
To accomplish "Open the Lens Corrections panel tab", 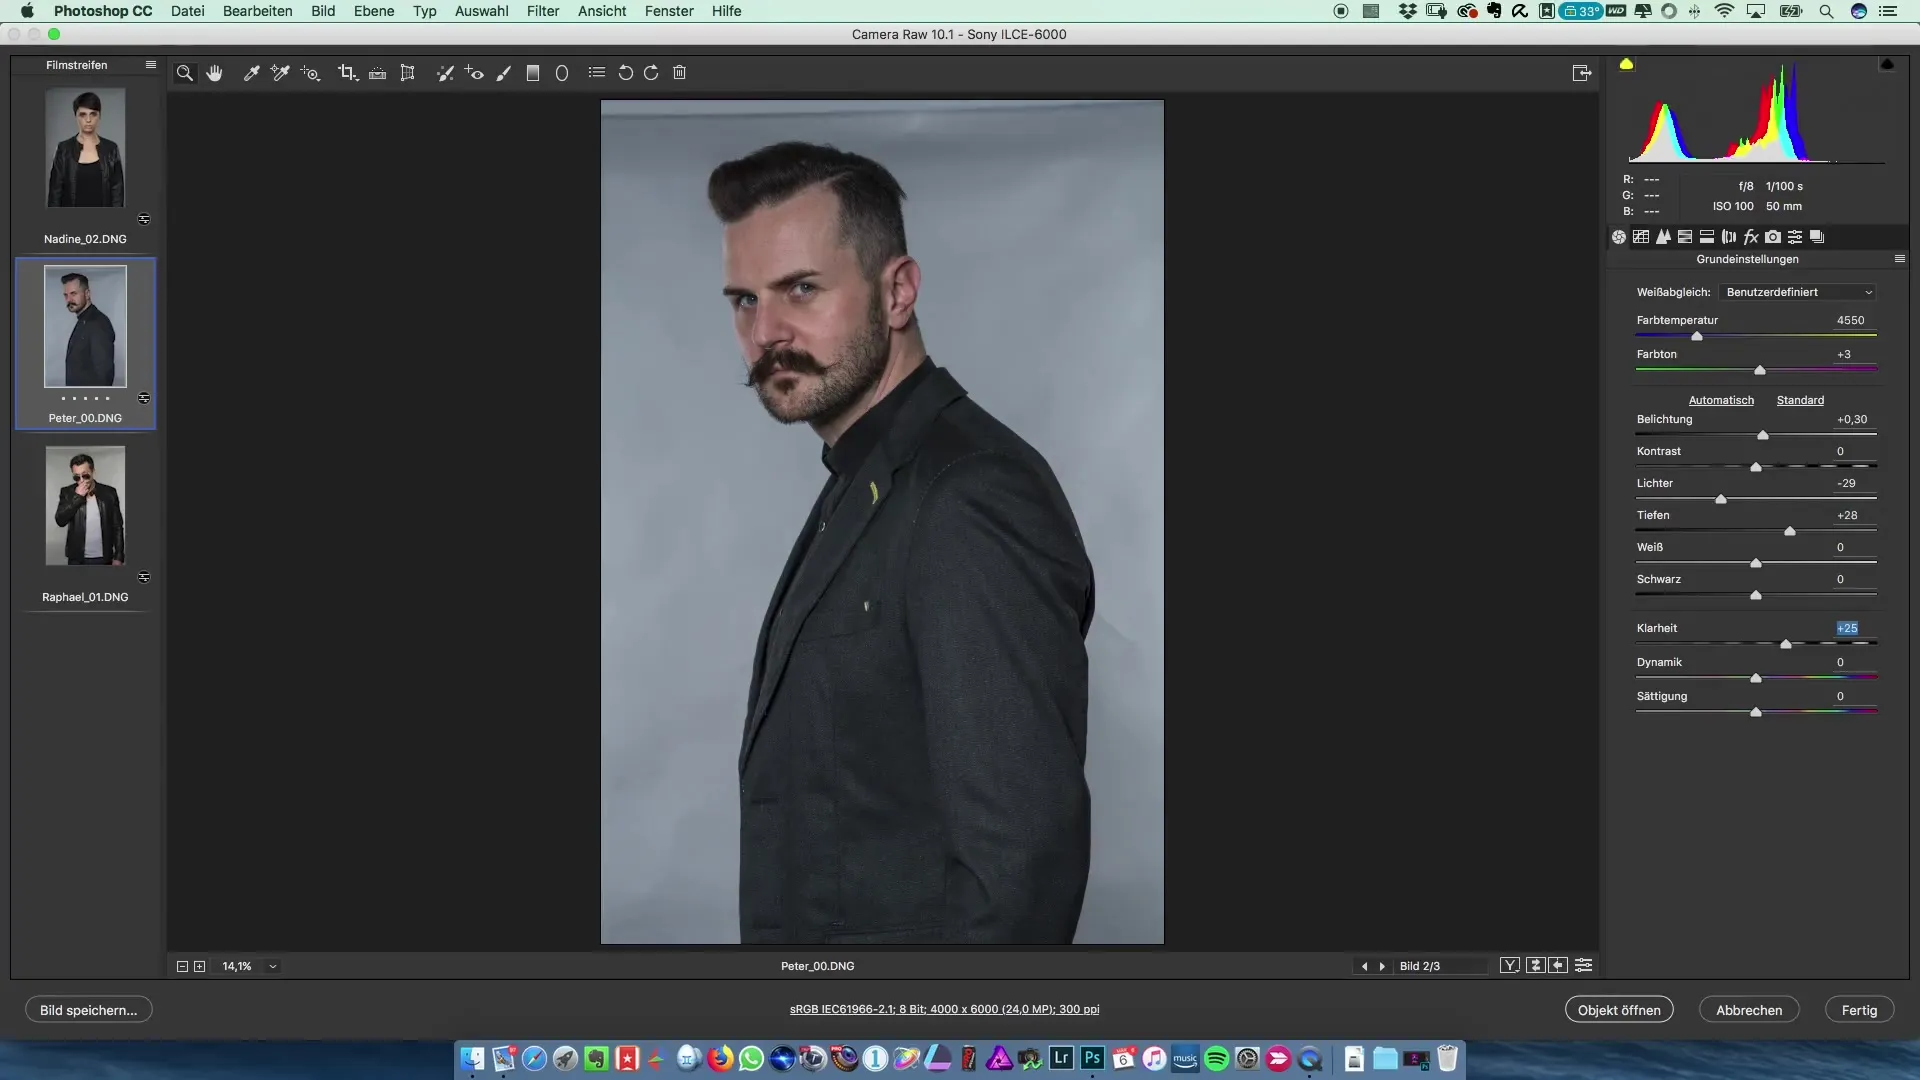I will [1729, 237].
